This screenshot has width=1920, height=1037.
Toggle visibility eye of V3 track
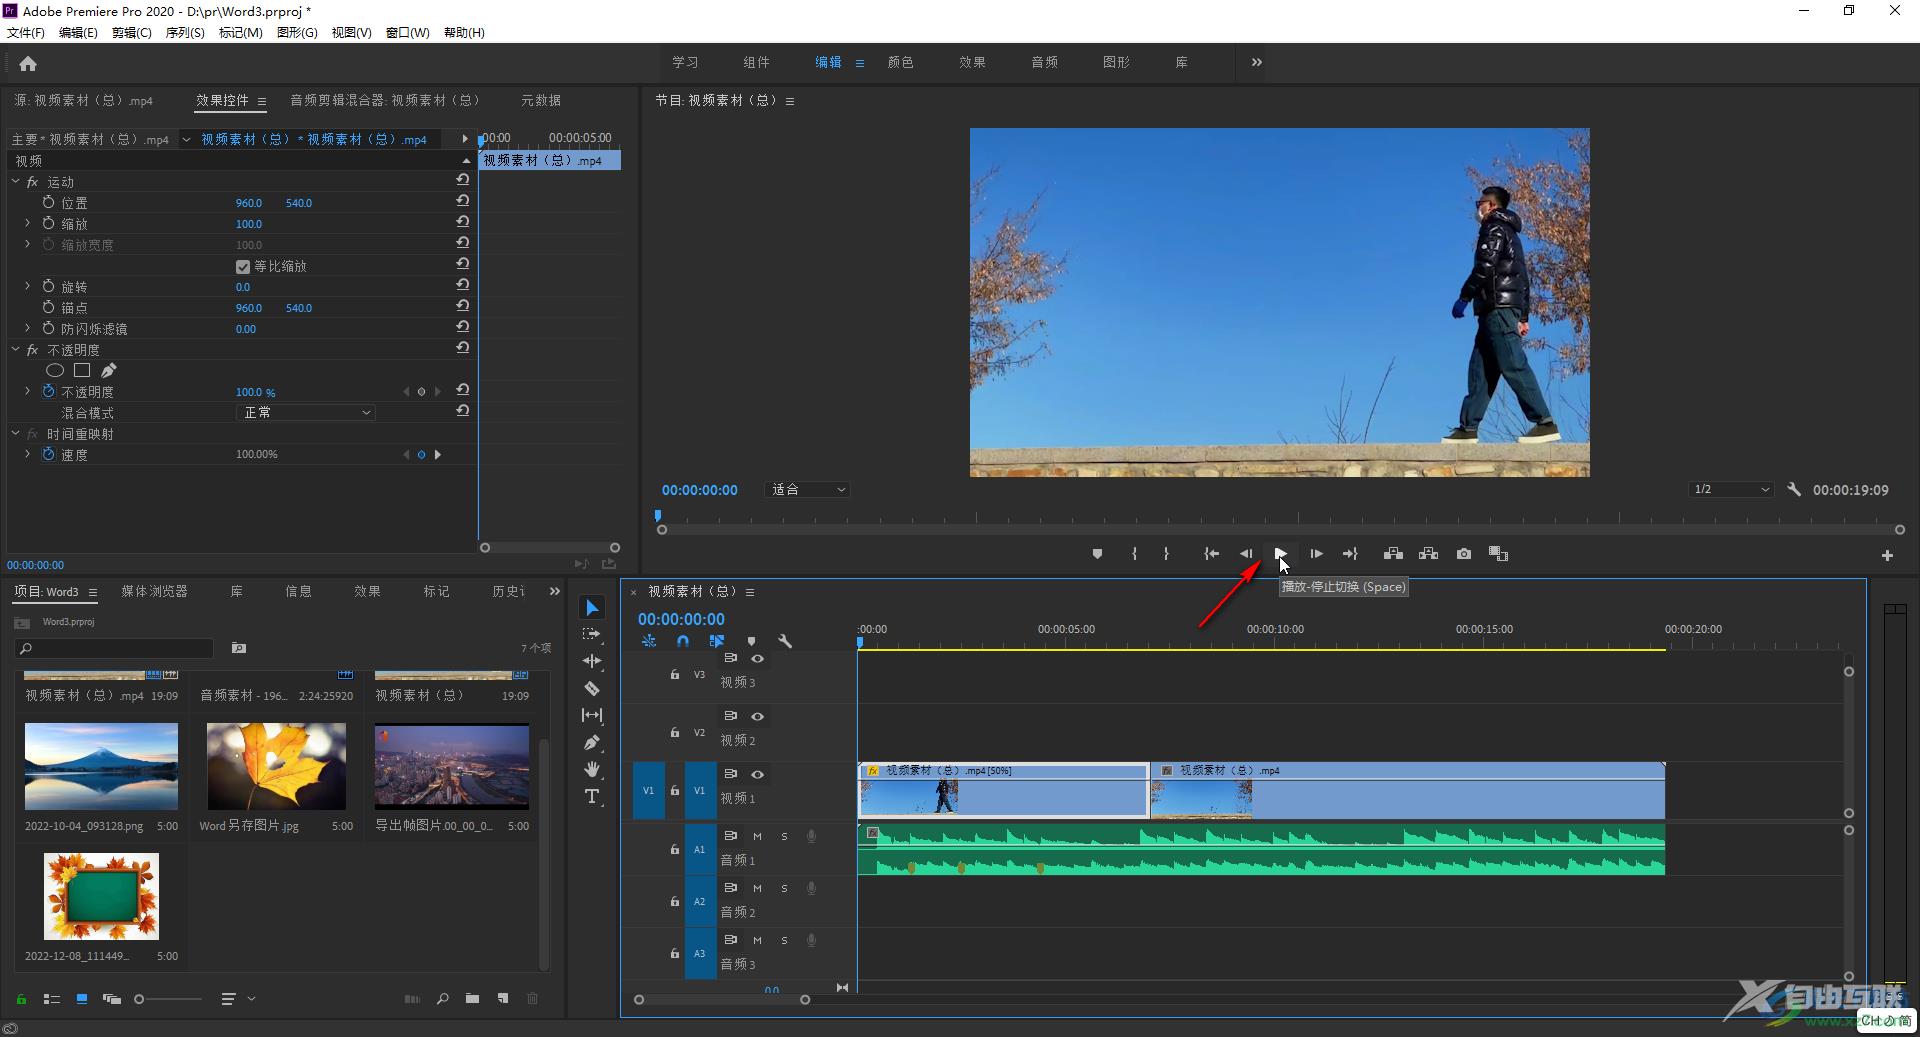pyautogui.click(x=757, y=658)
